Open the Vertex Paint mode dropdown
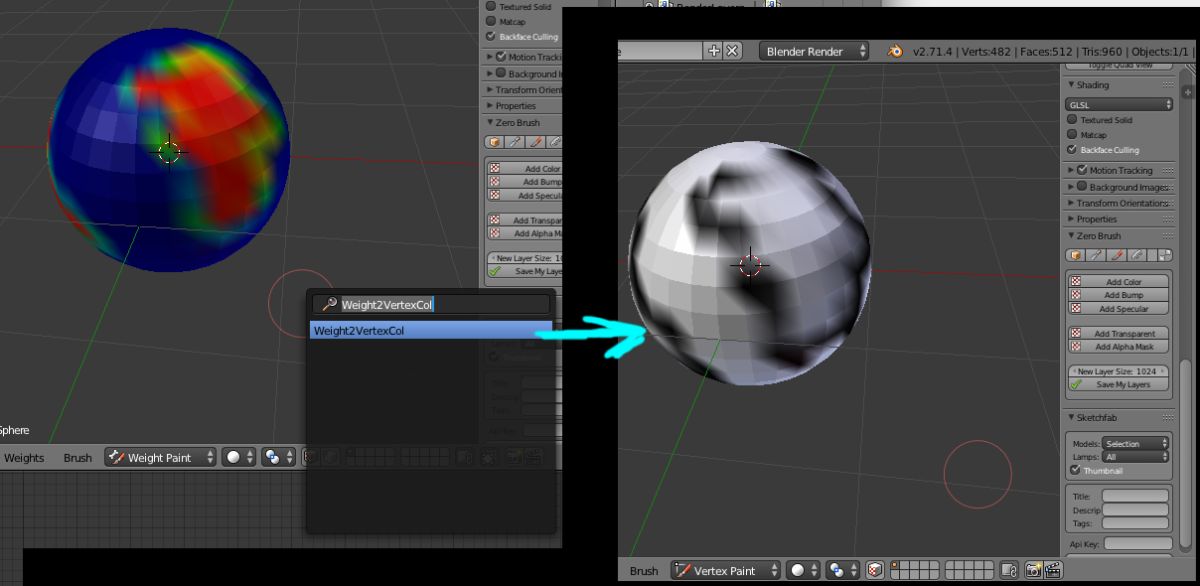1200x586 pixels. tap(726, 570)
